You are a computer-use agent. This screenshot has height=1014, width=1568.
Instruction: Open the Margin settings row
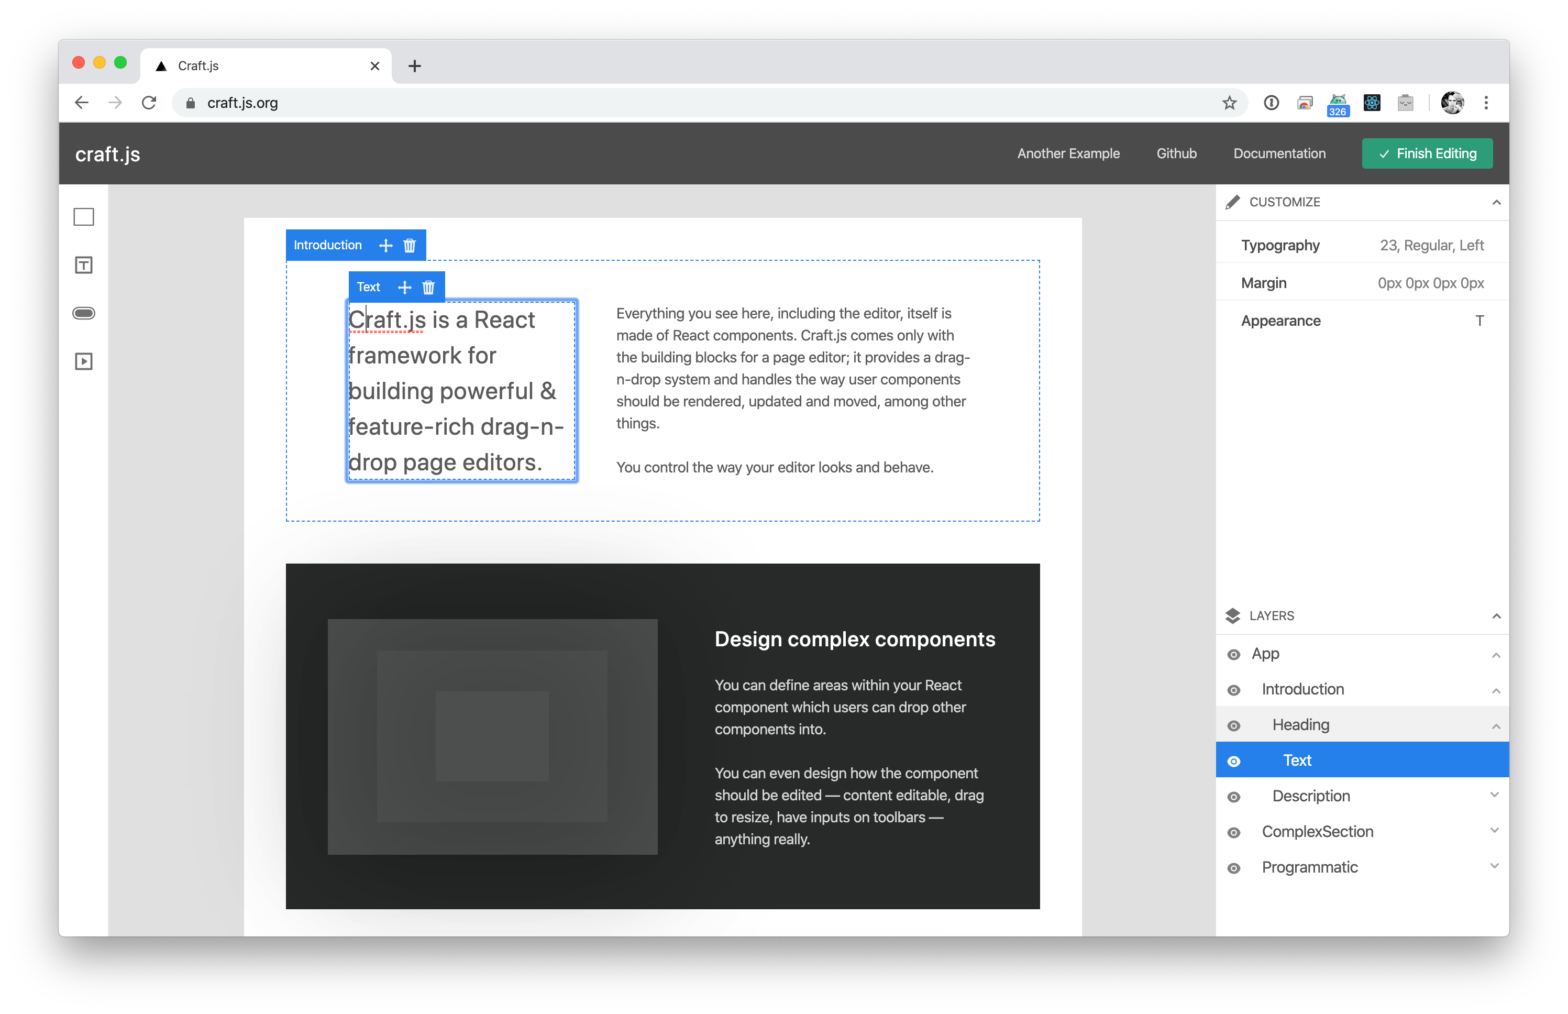click(1361, 283)
